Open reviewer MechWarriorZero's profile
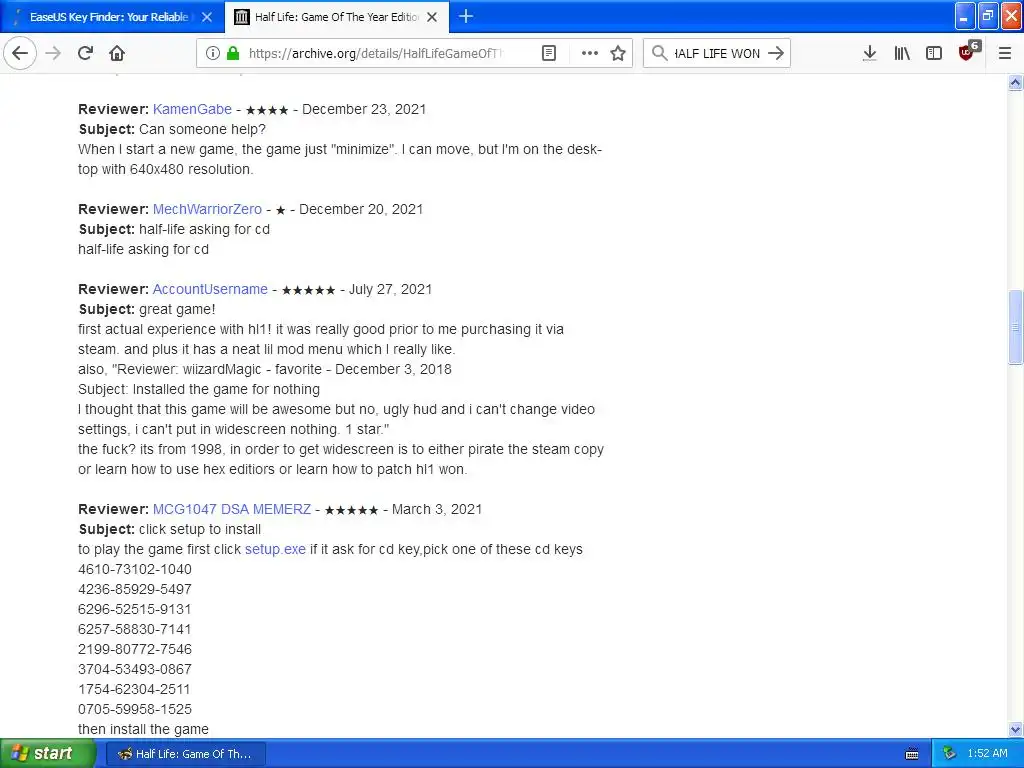Image resolution: width=1024 pixels, height=768 pixels. coord(207,209)
